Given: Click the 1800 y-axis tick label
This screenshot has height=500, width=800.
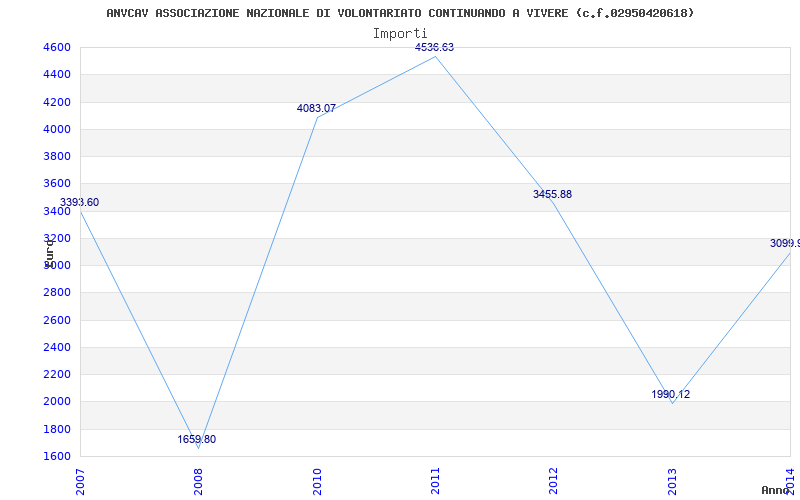Looking at the screenshot, I should [57, 429].
